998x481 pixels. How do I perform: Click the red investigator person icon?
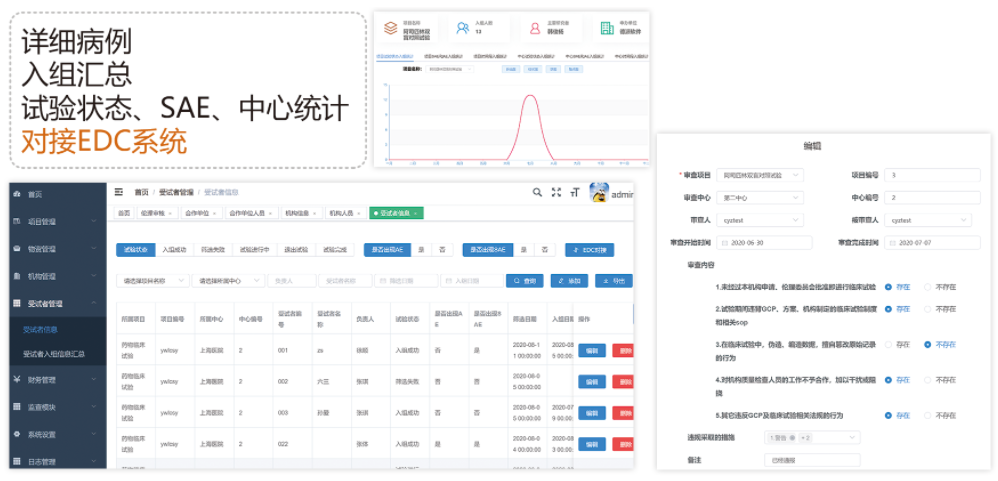tap(535, 28)
